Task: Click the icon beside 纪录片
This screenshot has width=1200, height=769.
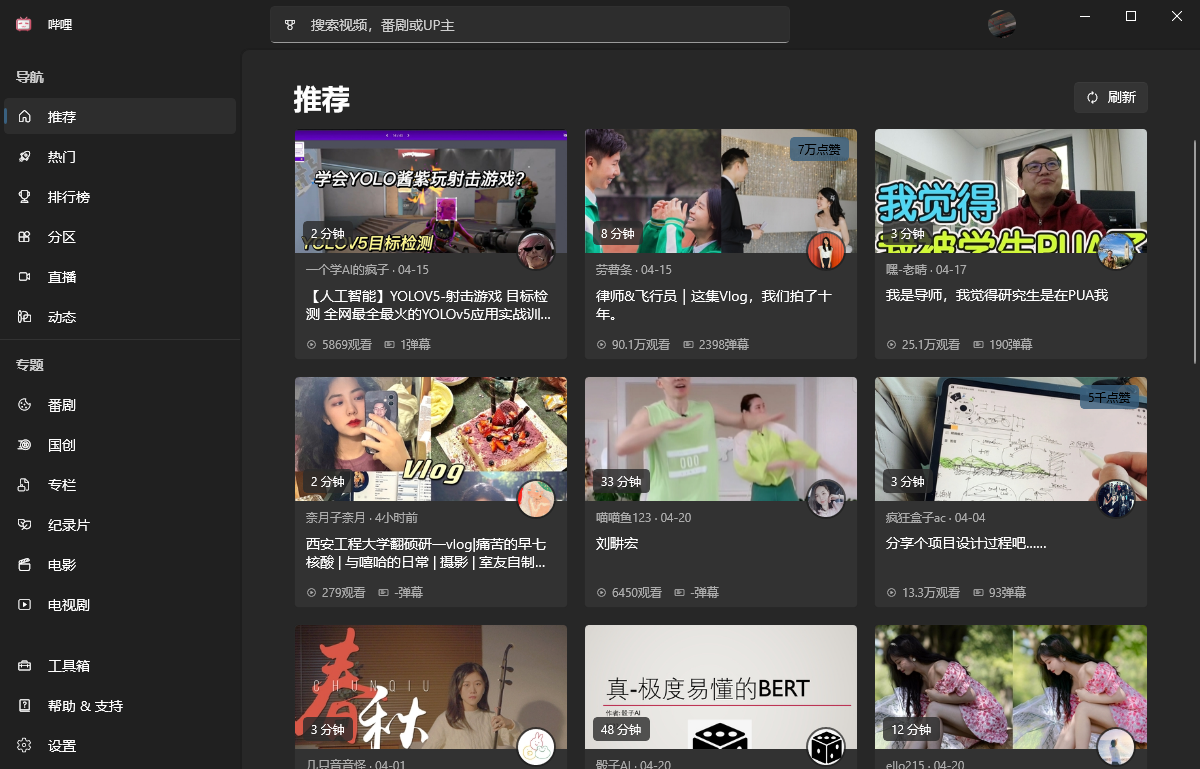Action: coord(25,525)
